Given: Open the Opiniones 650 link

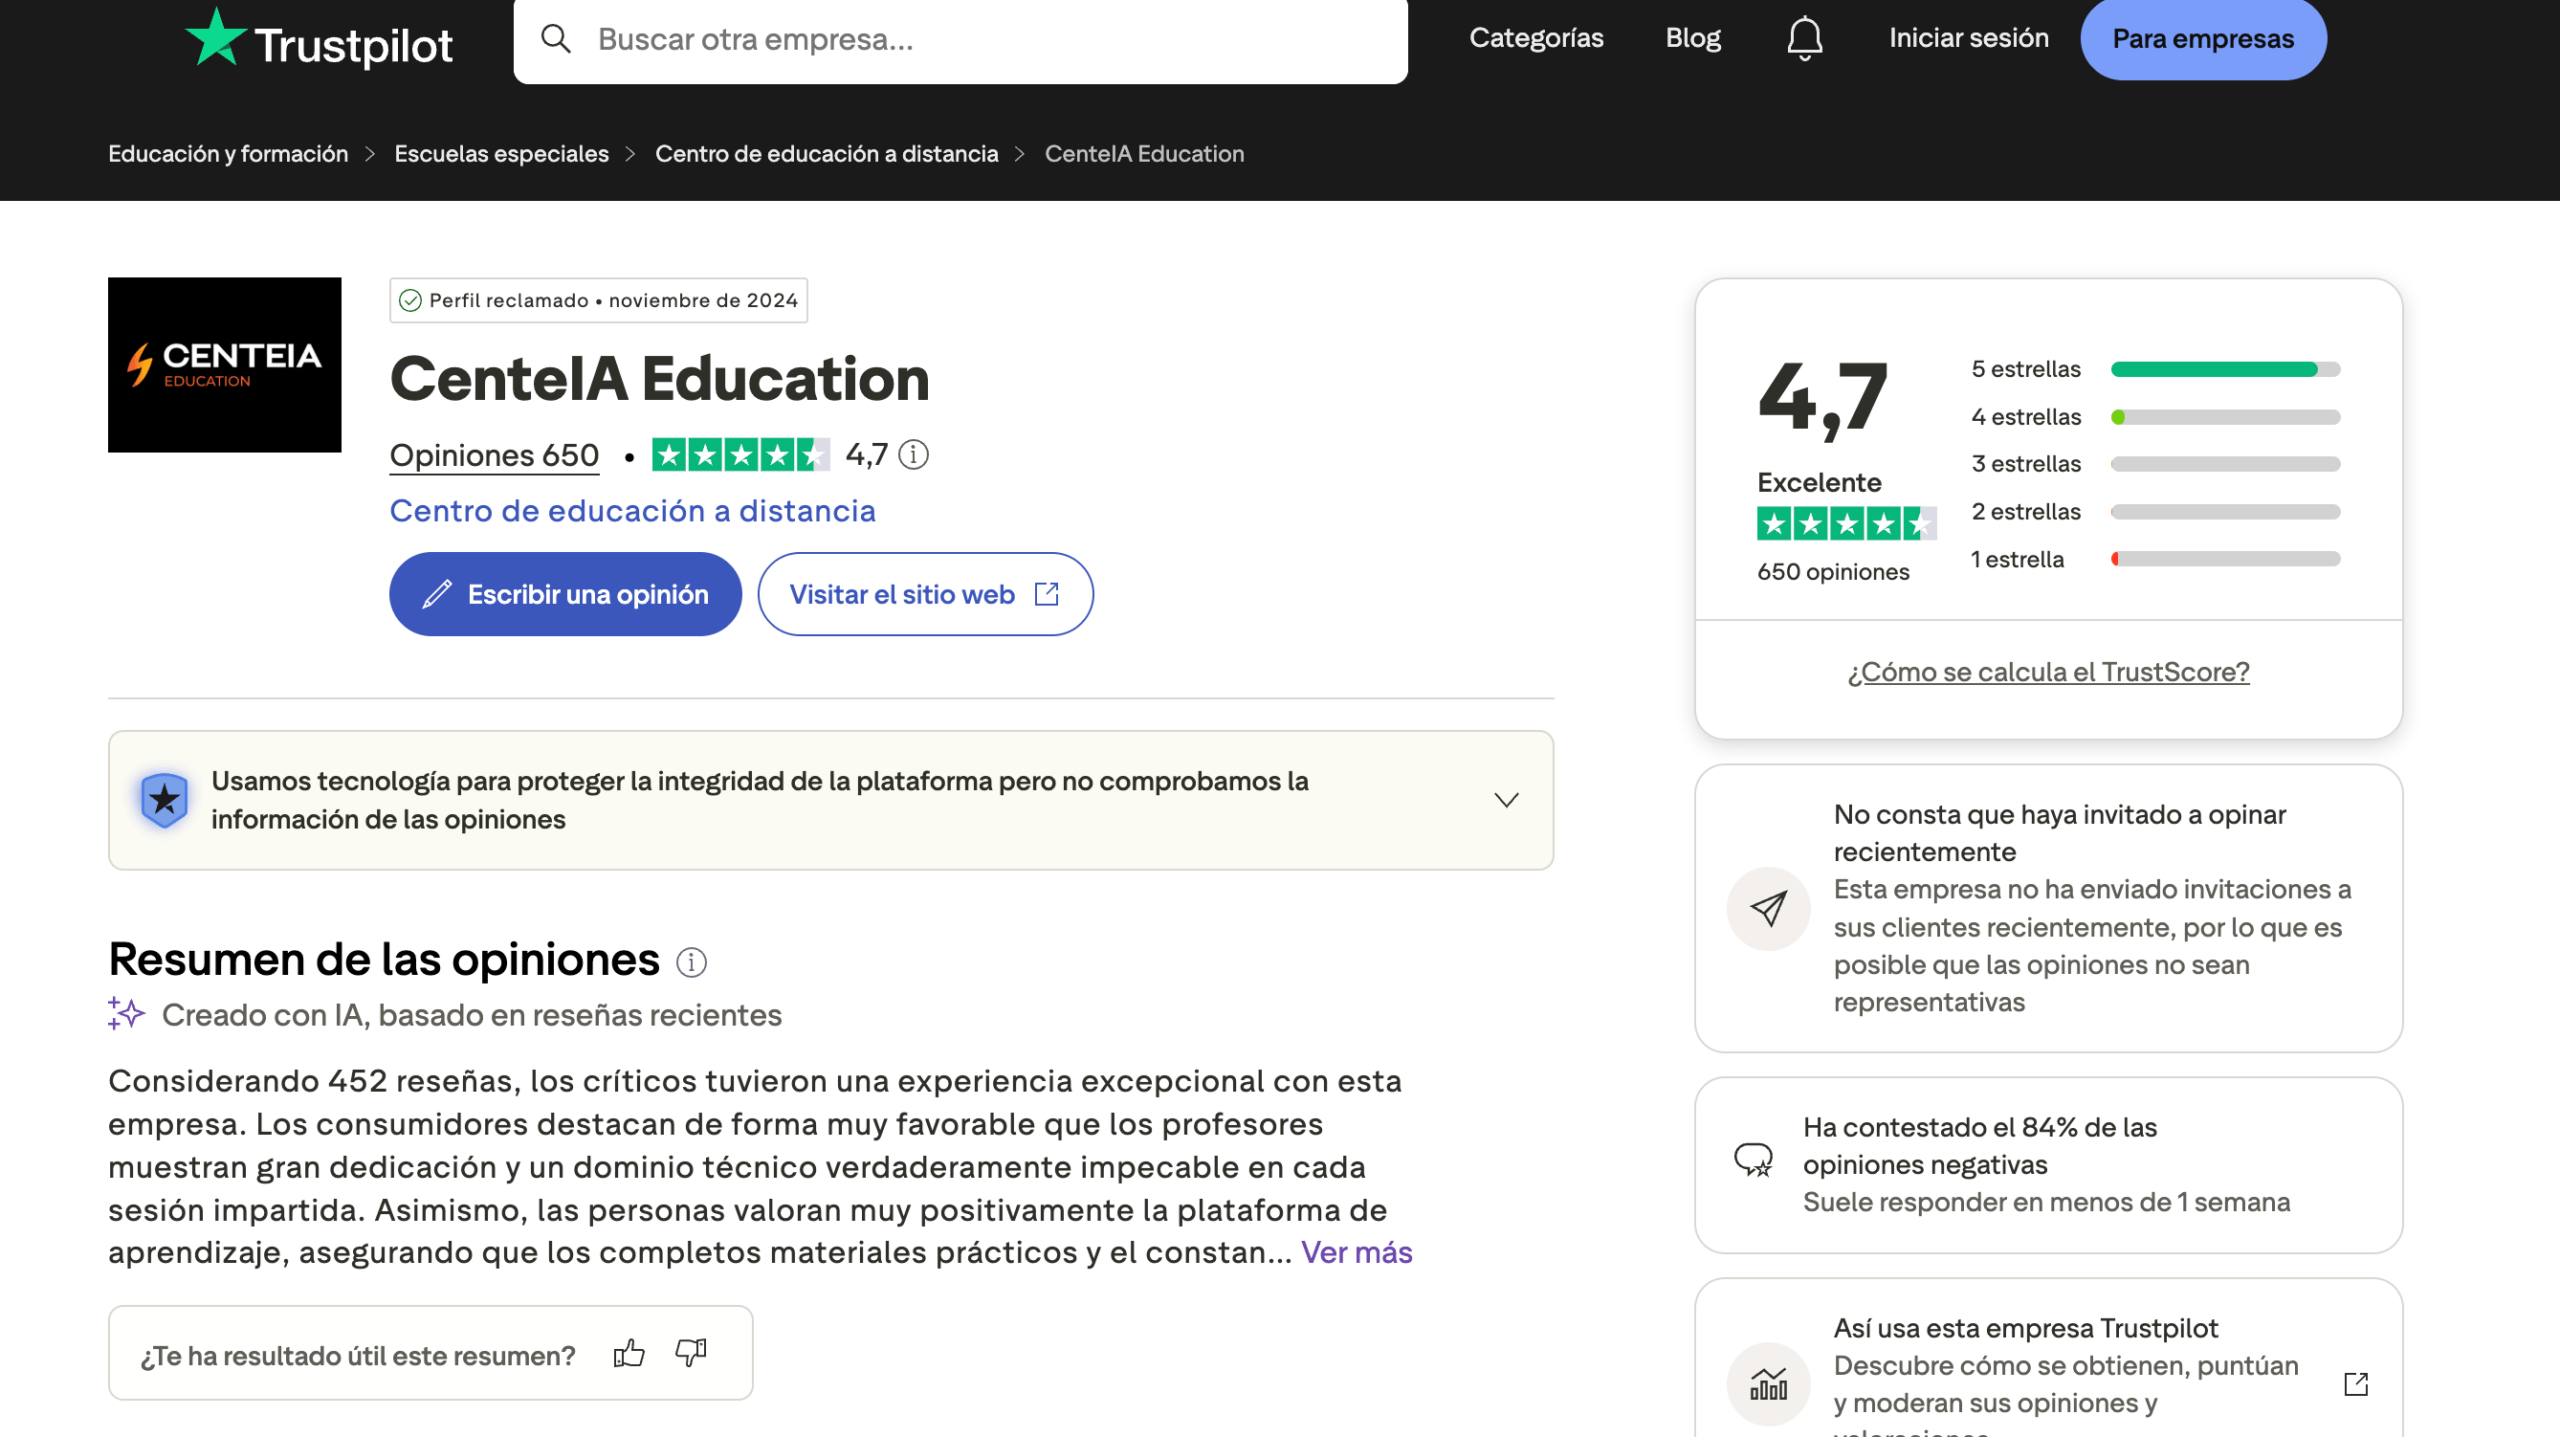Looking at the screenshot, I should 494,456.
